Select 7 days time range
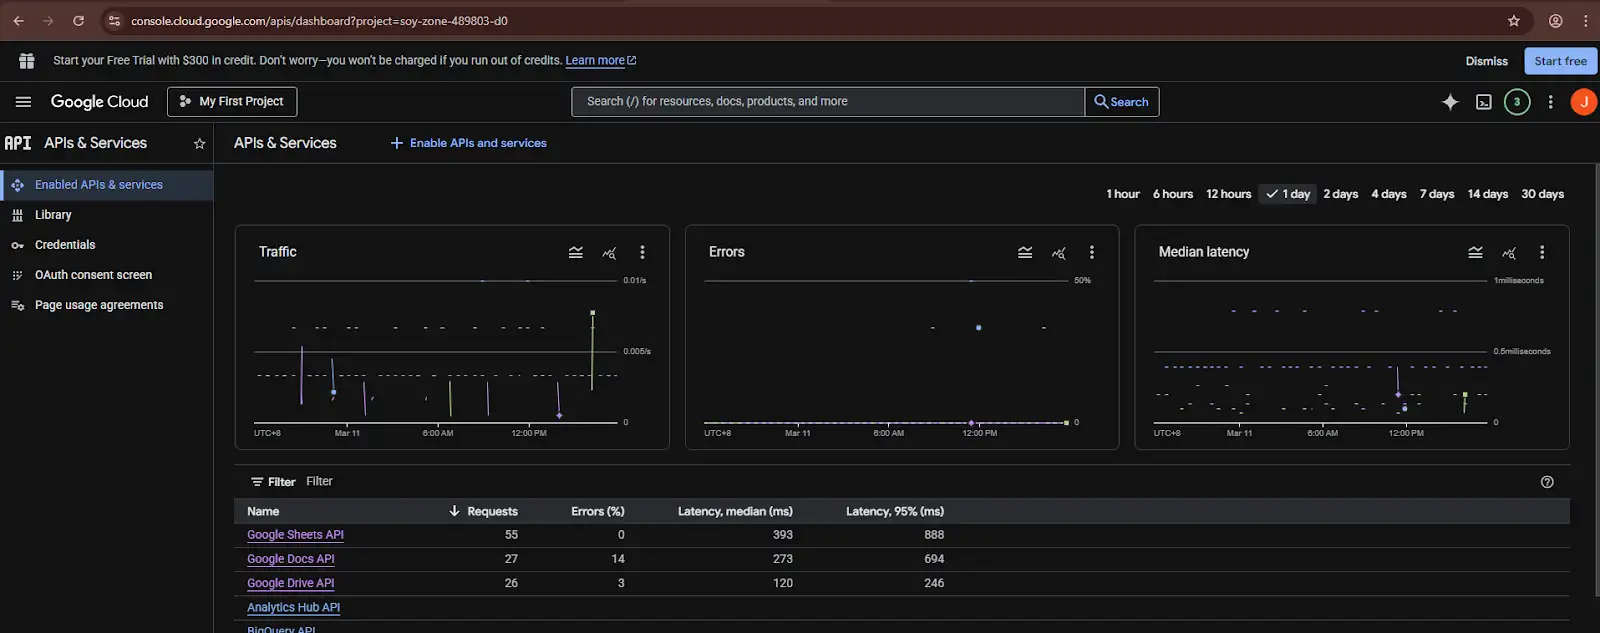 tap(1437, 194)
